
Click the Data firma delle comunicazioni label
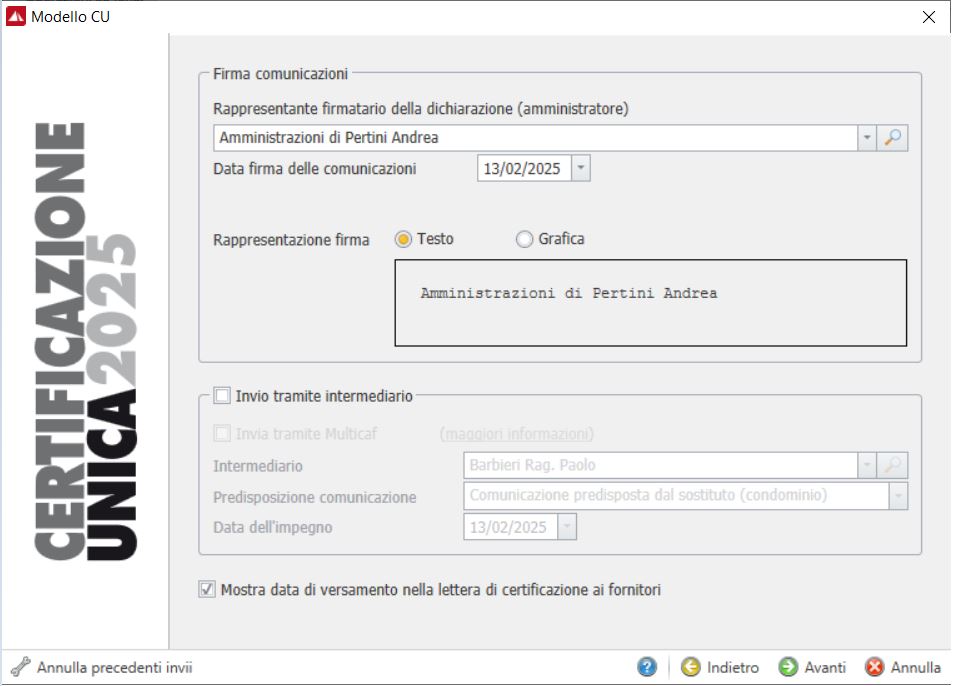pyautogui.click(x=315, y=169)
